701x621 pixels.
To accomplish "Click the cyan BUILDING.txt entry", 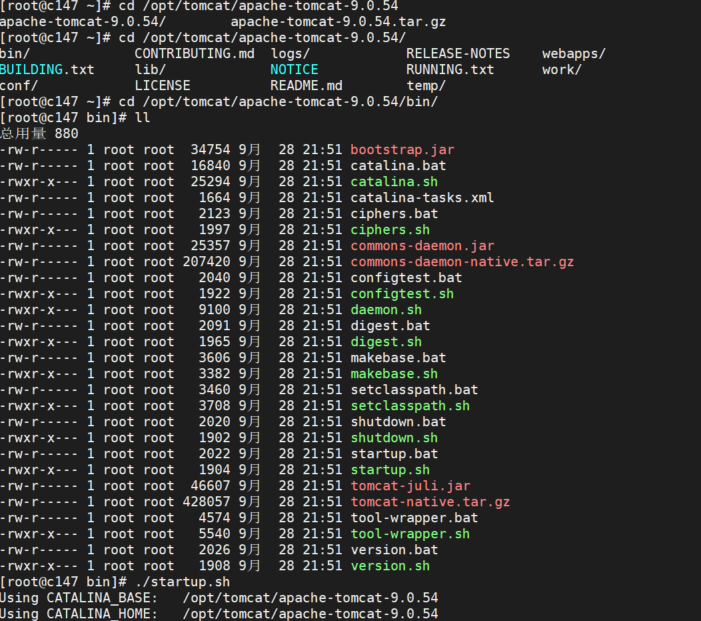I will tap(47, 70).
